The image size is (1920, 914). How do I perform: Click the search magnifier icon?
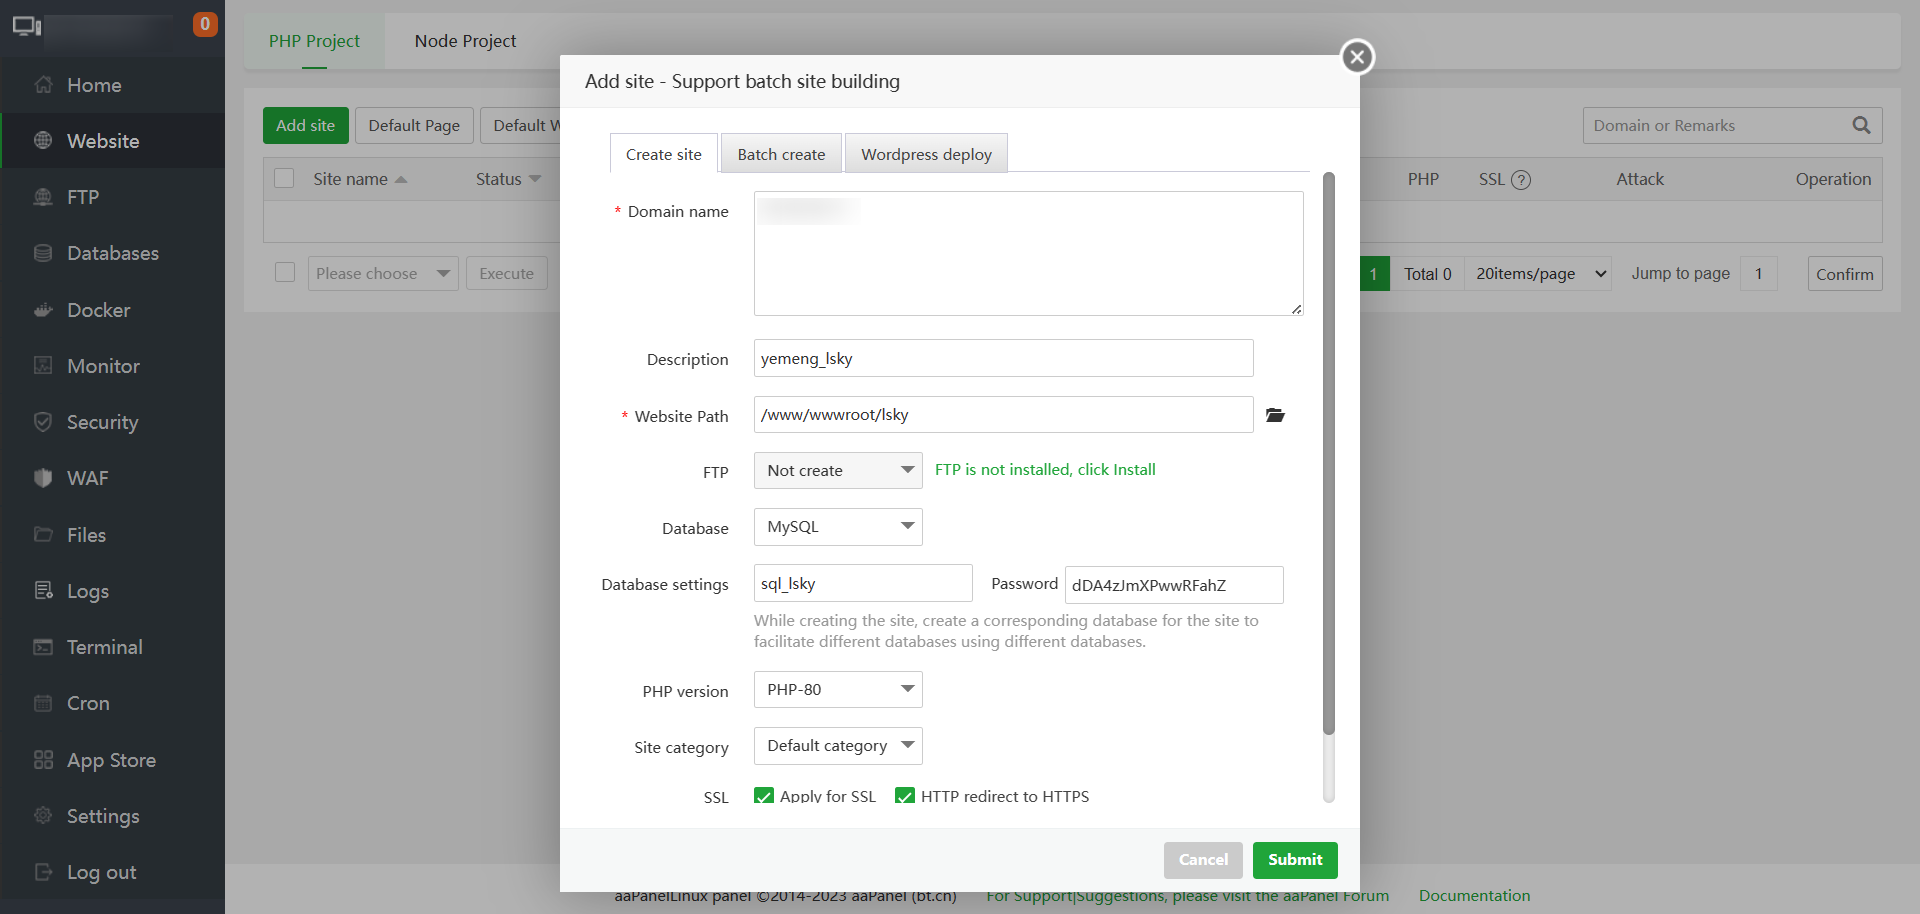coord(1861,125)
